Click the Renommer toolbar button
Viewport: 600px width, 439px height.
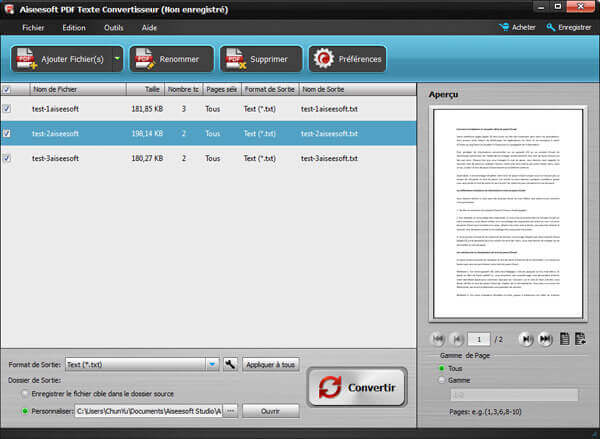(171, 59)
